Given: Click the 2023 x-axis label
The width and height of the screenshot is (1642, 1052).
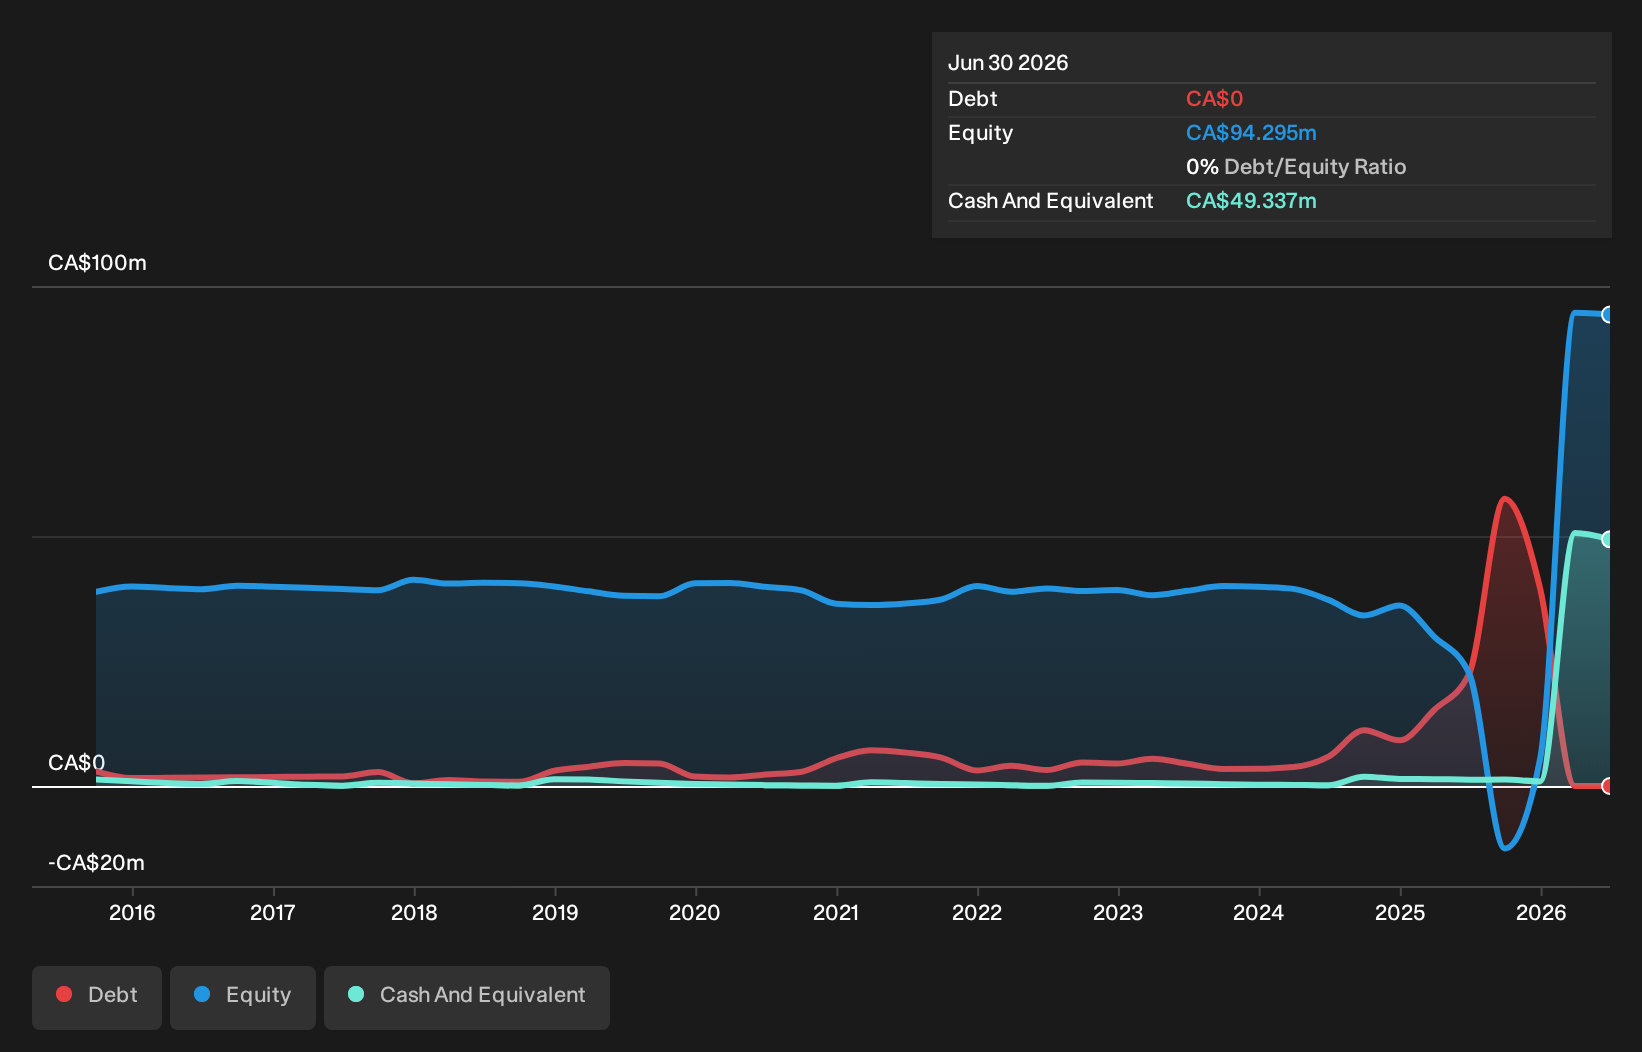Looking at the screenshot, I should click(x=1118, y=912).
